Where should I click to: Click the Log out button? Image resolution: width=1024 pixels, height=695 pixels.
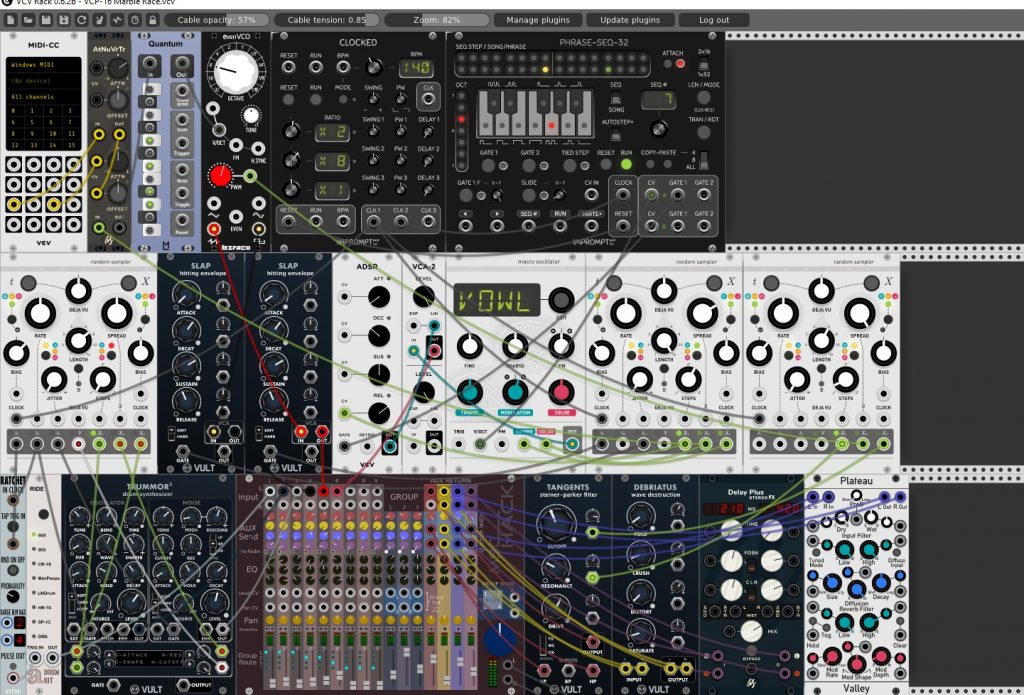click(x=714, y=20)
